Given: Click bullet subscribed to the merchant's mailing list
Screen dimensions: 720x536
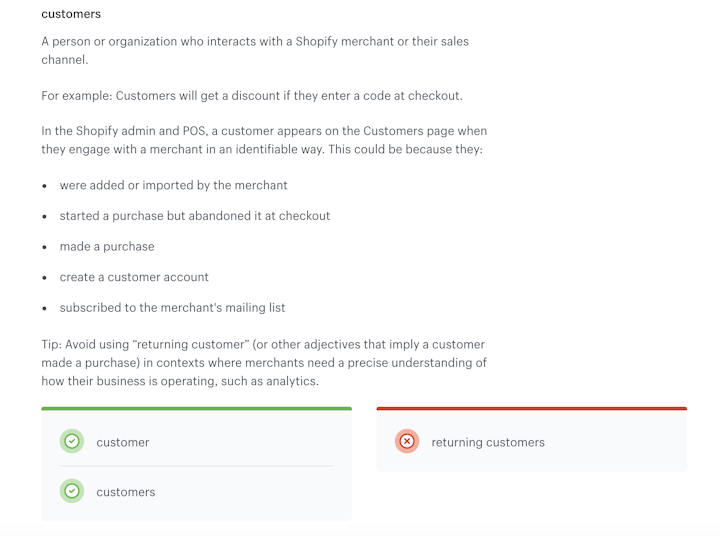Looking at the screenshot, I should (x=172, y=308).
